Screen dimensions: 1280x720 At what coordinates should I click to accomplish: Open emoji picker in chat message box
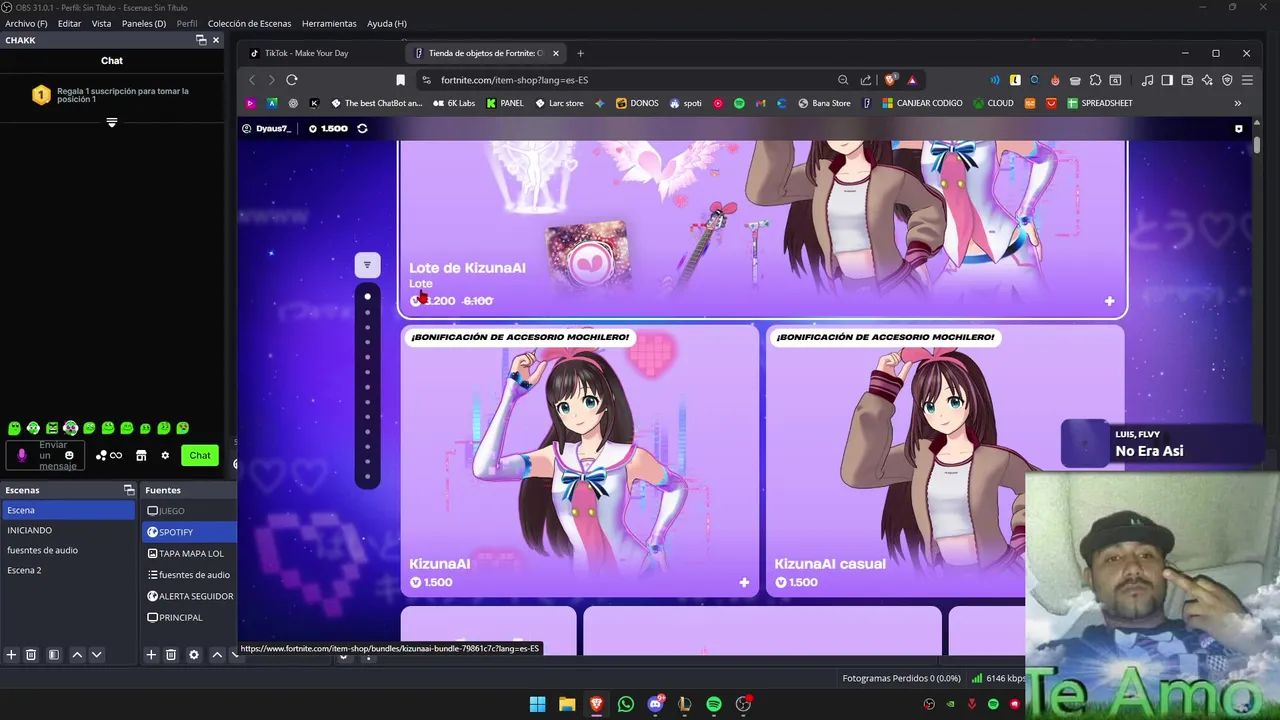tap(69, 456)
